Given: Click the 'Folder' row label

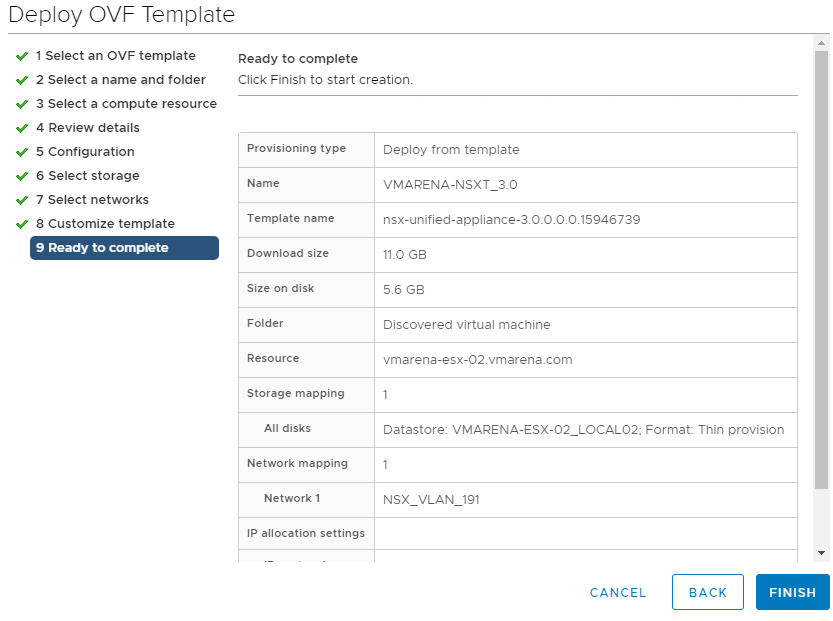Looking at the screenshot, I should (265, 324).
